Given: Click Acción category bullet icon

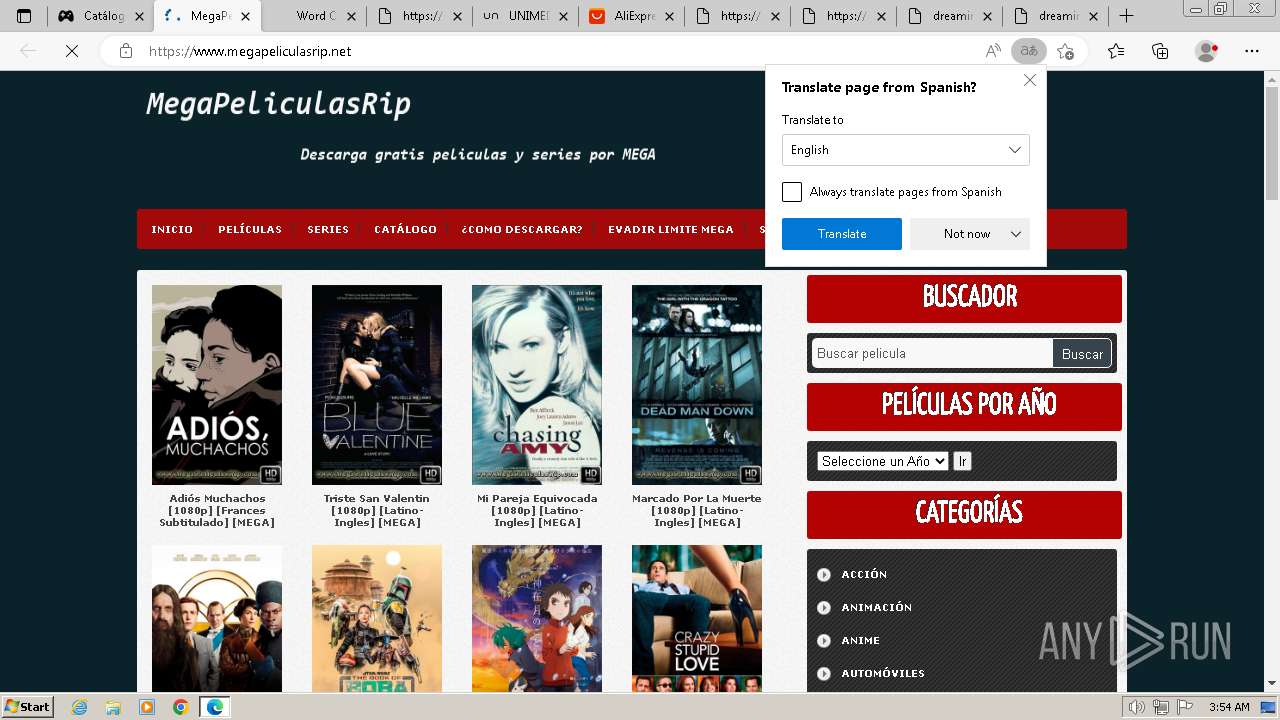Looking at the screenshot, I should [x=824, y=574].
